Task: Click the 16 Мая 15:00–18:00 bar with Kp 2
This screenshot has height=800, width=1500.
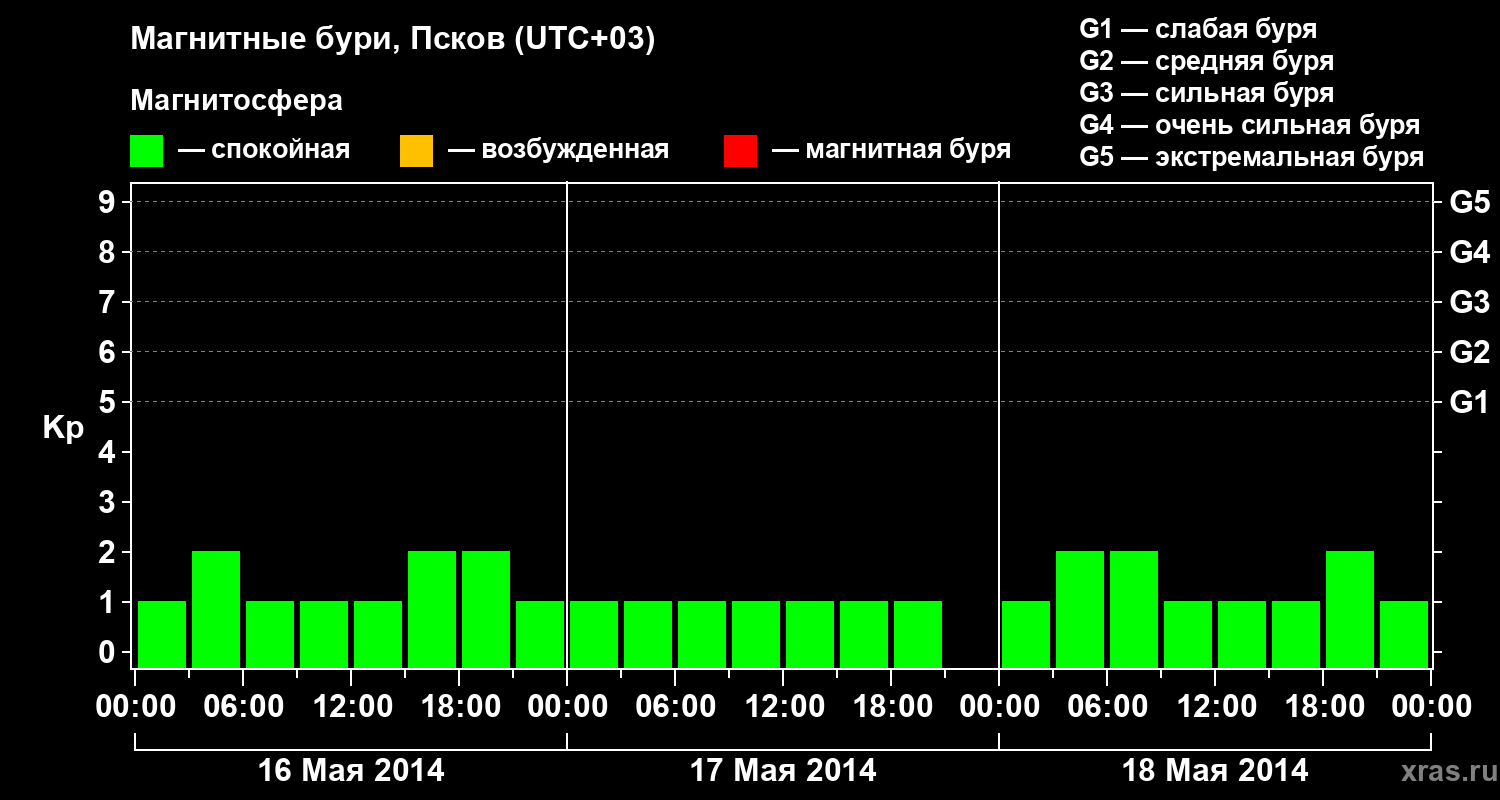Action: pyautogui.click(x=432, y=609)
